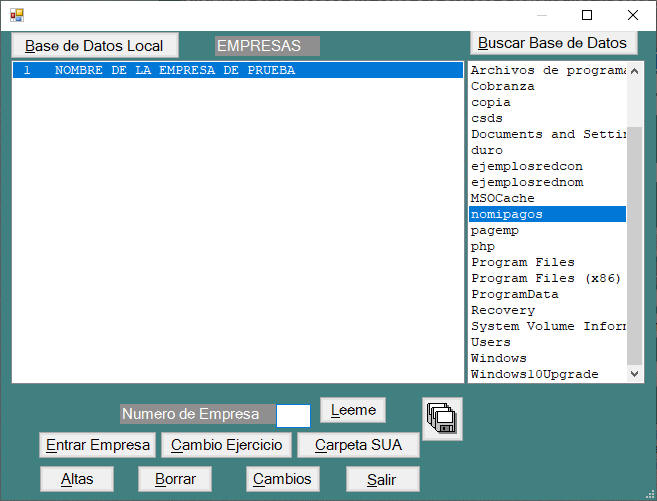The width and height of the screenshot is (657, 501).
Task: Click the Numero de Empresa input box
Action: [293, 415]
